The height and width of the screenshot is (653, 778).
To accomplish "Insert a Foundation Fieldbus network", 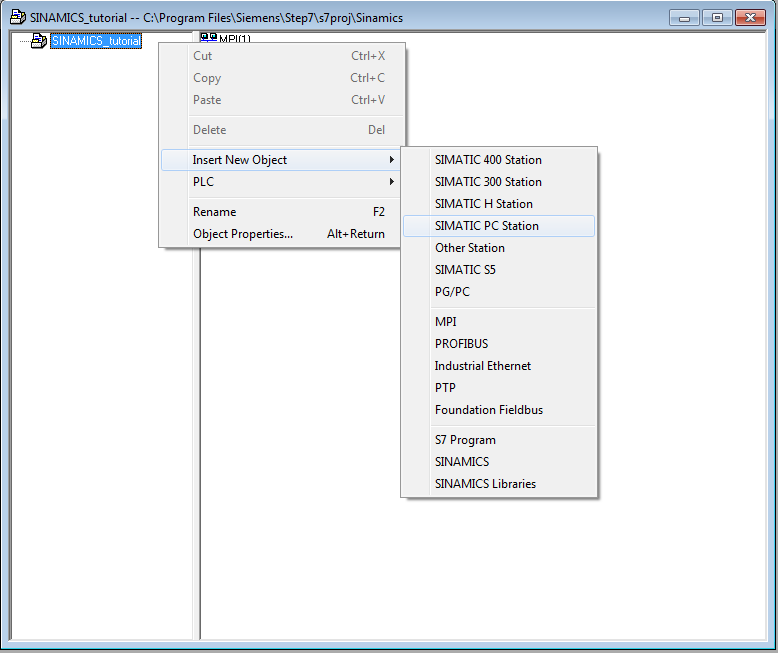I will (499, 410).
